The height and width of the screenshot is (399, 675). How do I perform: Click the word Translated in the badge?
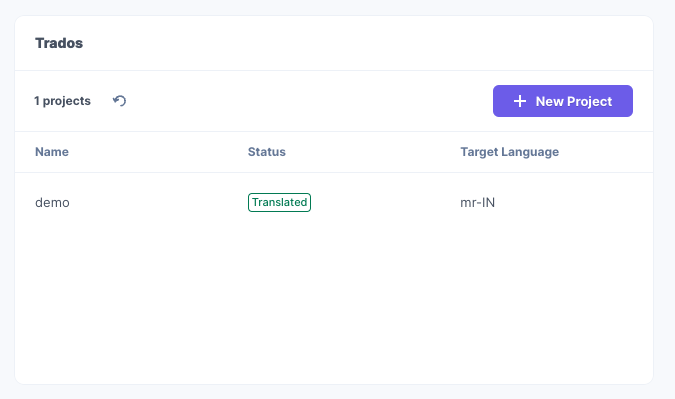pyautogui.click(x=279, y=202)
